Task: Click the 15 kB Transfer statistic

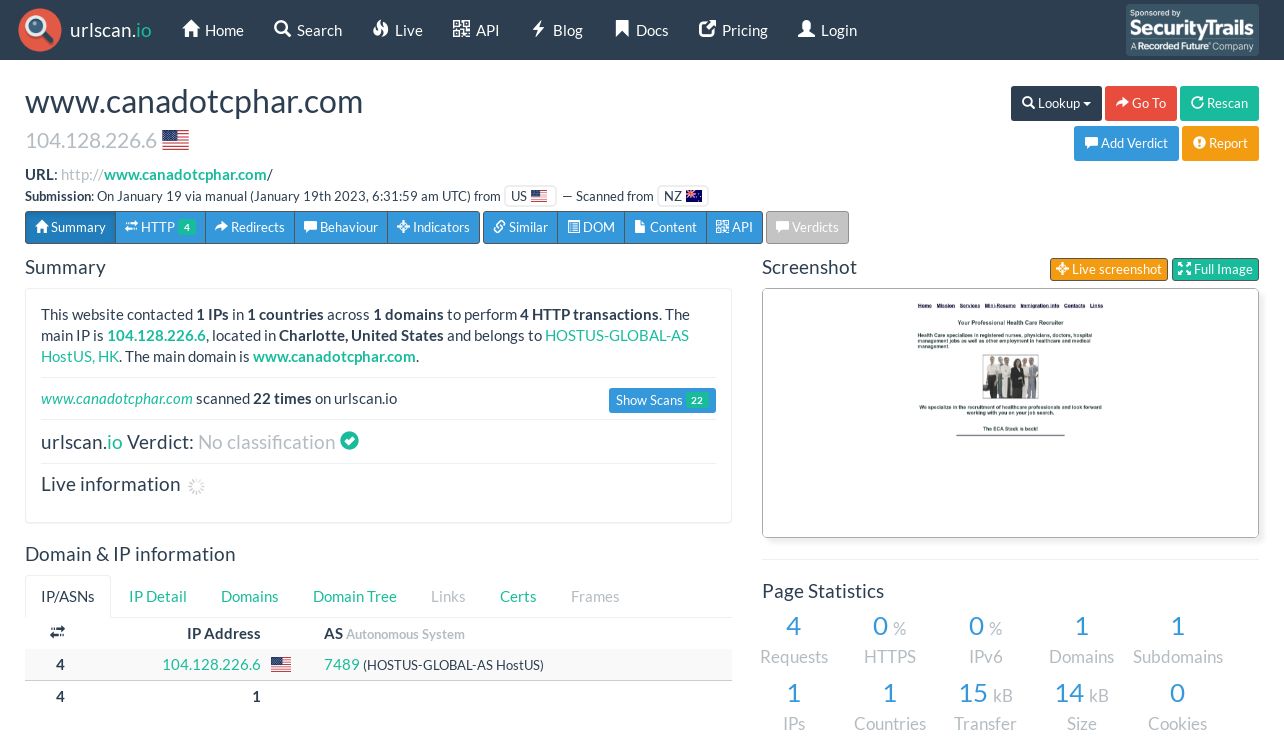Action: 985,707
